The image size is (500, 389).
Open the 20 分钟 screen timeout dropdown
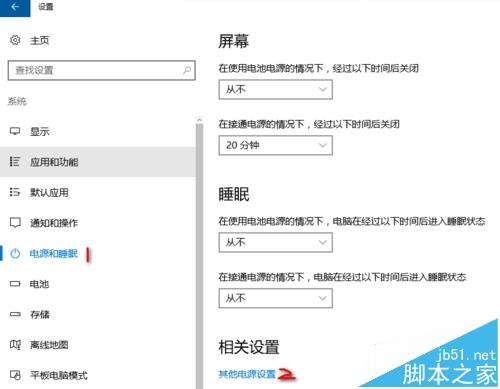[275, 145]
